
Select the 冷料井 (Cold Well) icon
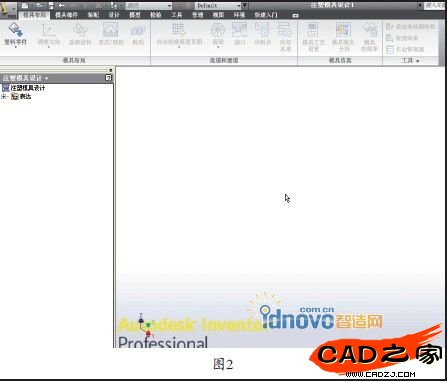262,34
